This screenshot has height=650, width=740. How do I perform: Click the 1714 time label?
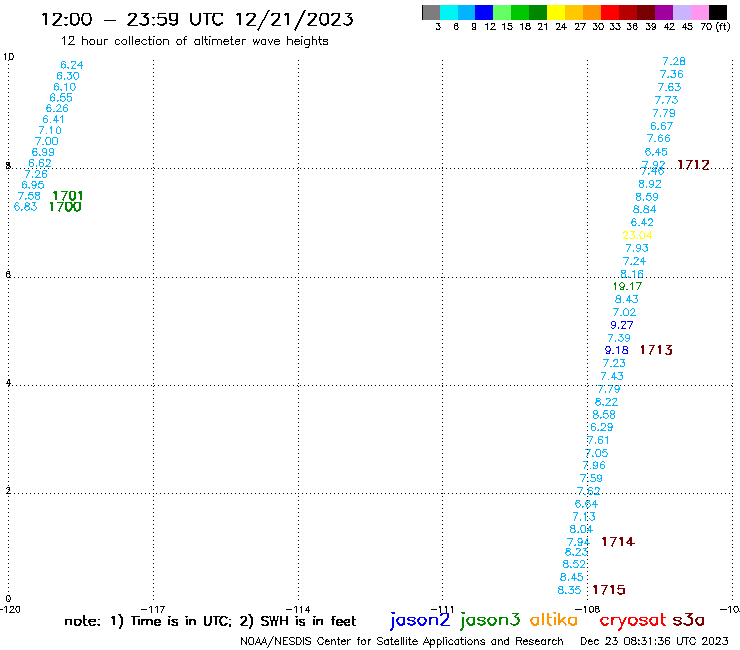pos(618,541)
